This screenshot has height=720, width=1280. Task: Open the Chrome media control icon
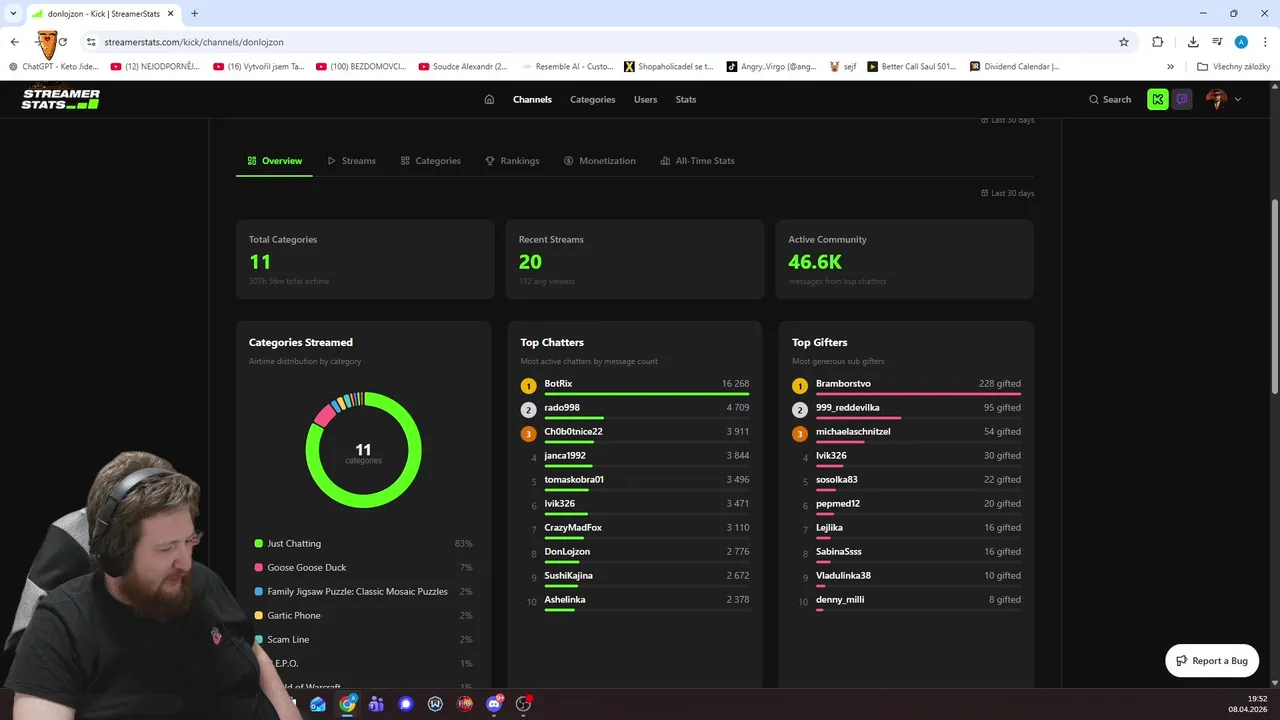(1217, 42)
